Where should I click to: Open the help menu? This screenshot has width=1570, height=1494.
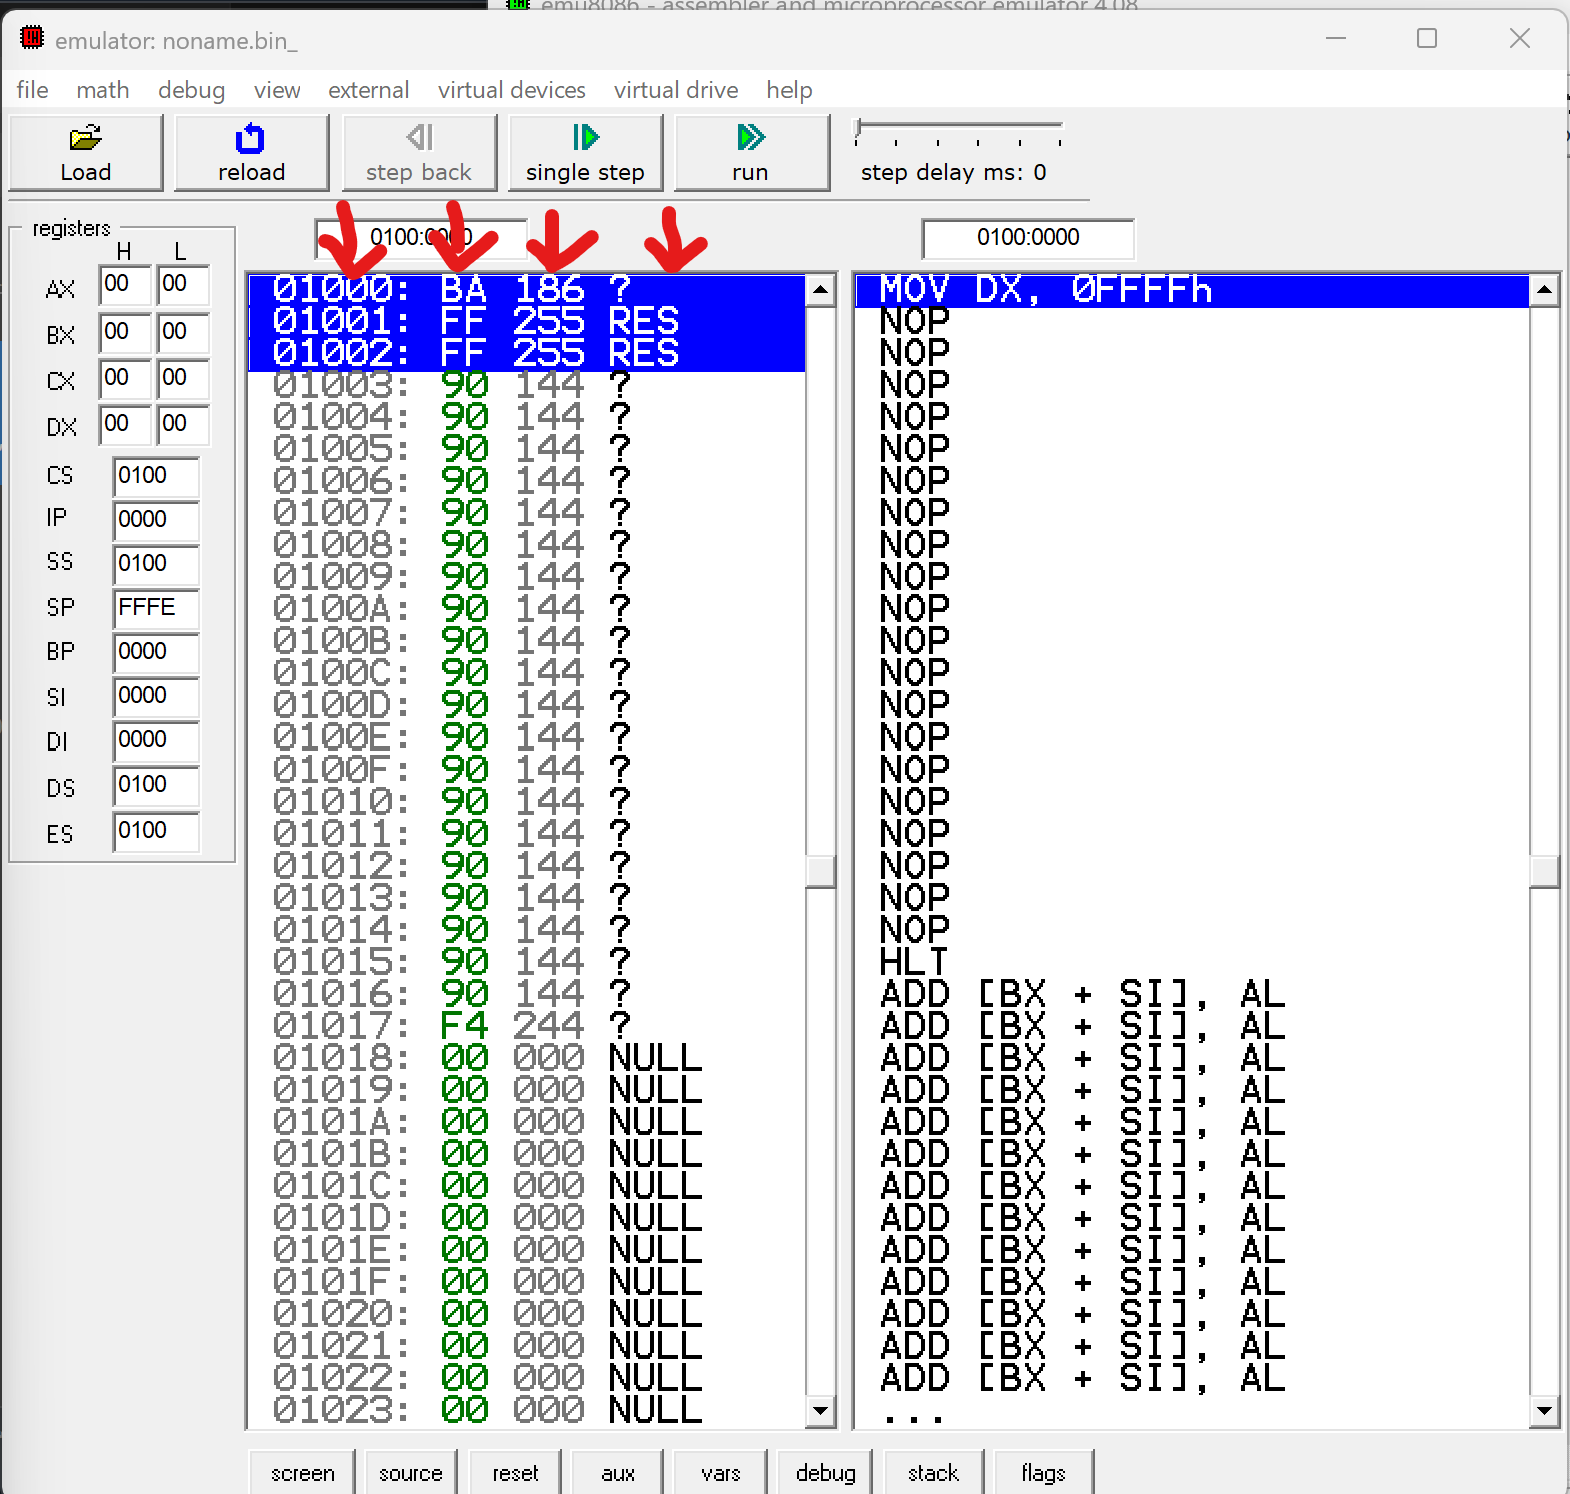point(789,90)
